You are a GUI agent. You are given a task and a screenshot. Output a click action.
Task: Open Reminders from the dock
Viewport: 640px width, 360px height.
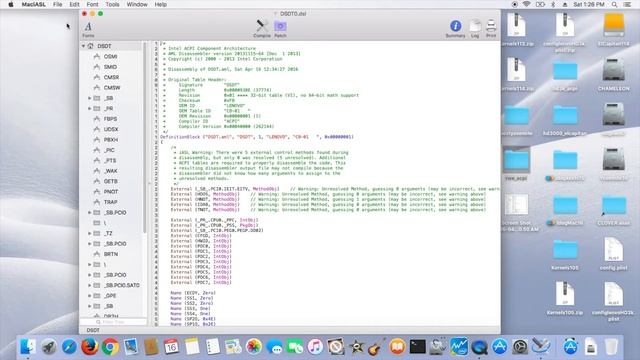pyautogui.click(x=213, y=347)
